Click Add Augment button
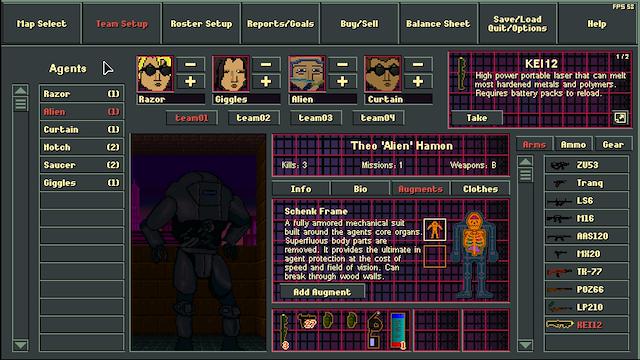This screenshot has width=640, height=360. coord(322,292)
